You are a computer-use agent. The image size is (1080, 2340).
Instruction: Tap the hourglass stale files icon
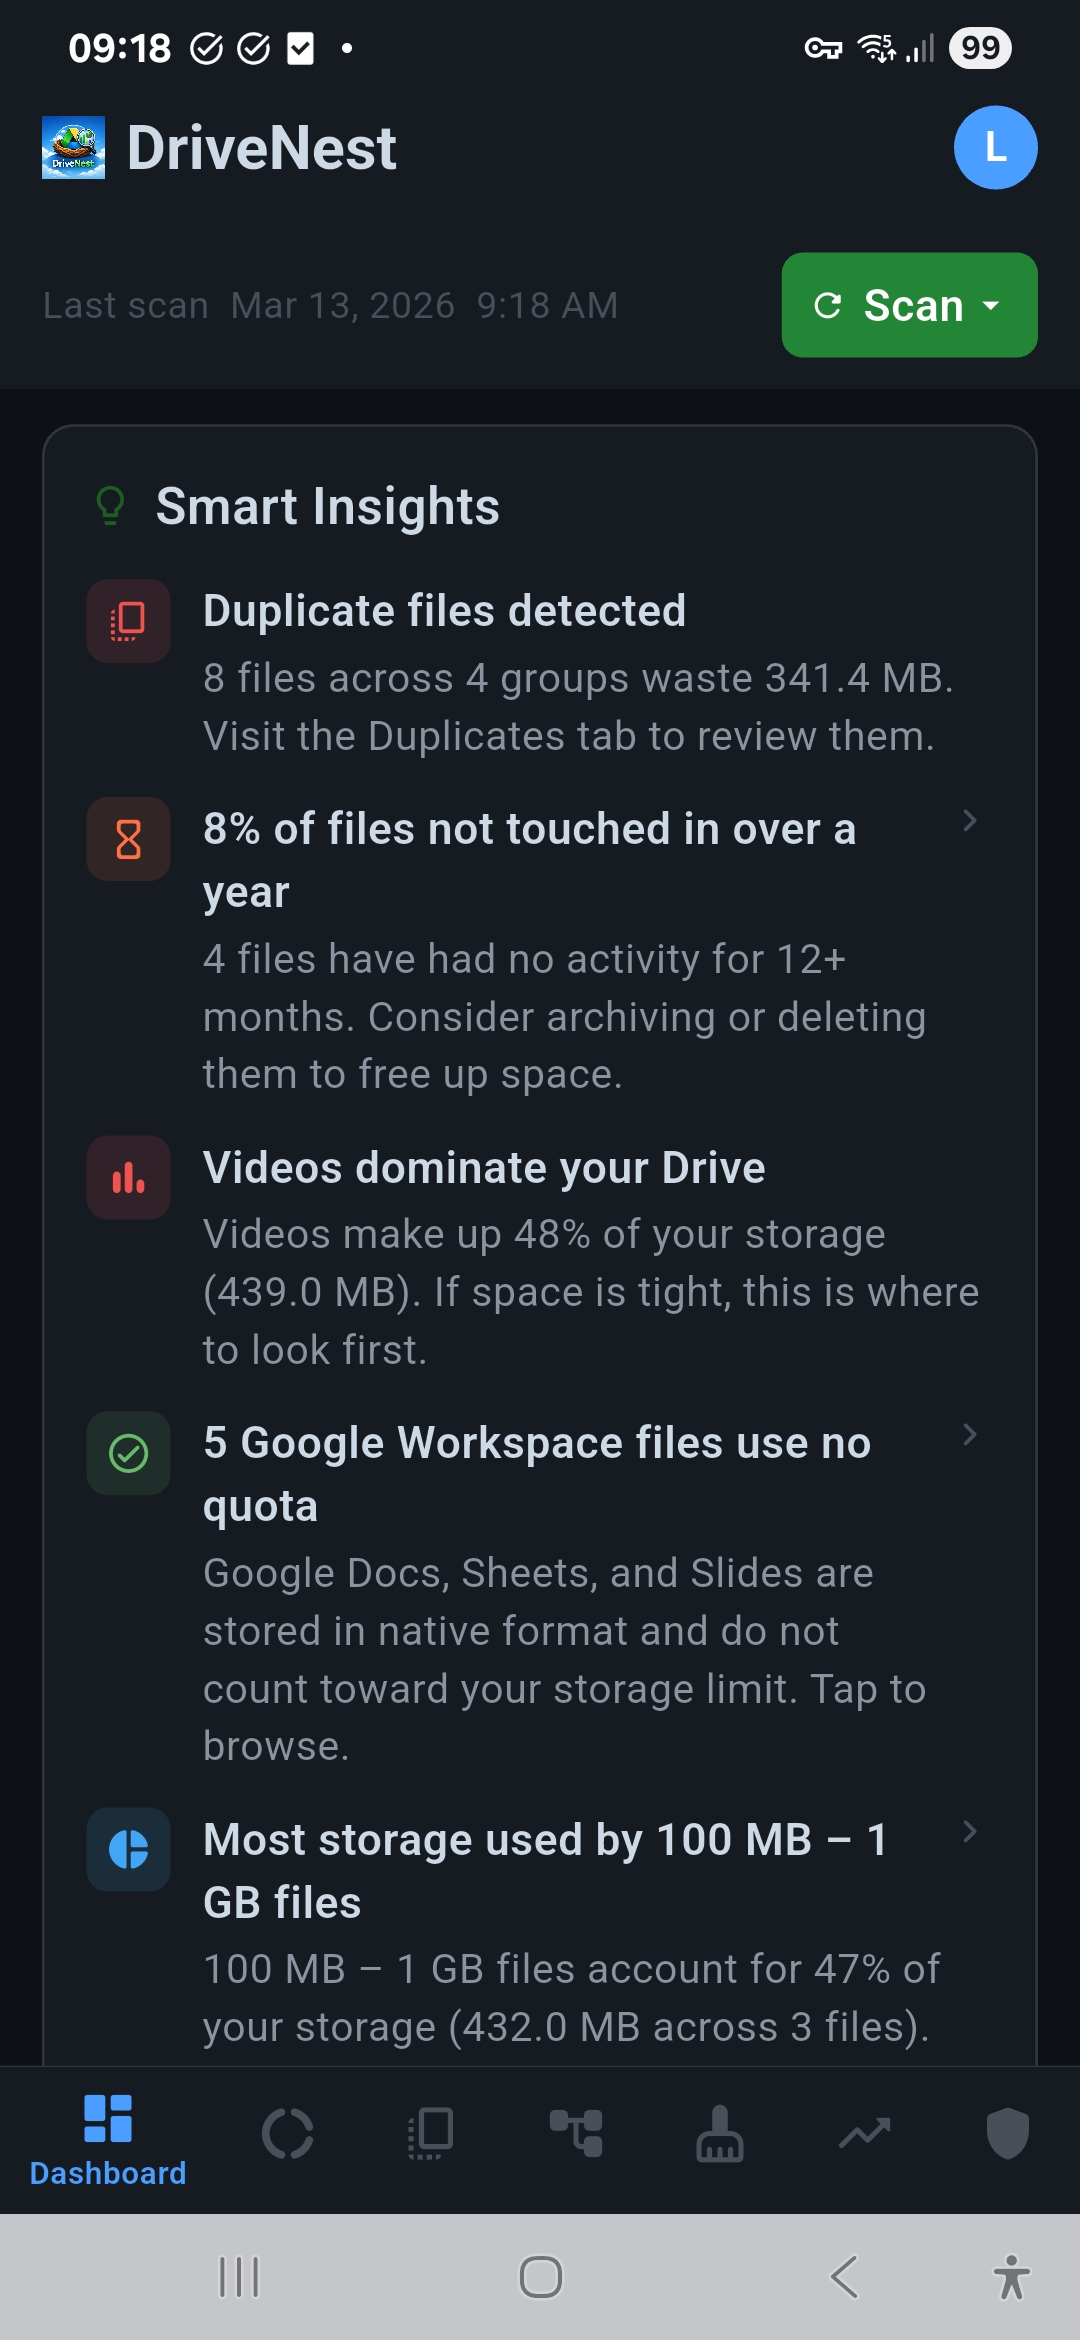[128, 839]
